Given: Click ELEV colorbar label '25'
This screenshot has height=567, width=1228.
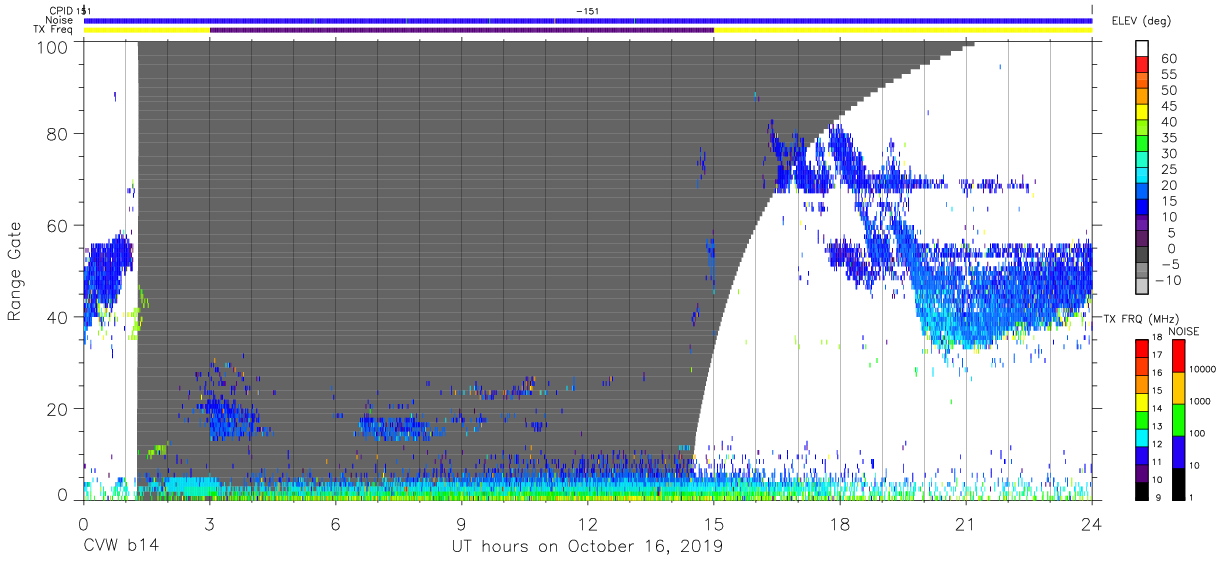Looking at the screenshot, I should click(1169, 170).
